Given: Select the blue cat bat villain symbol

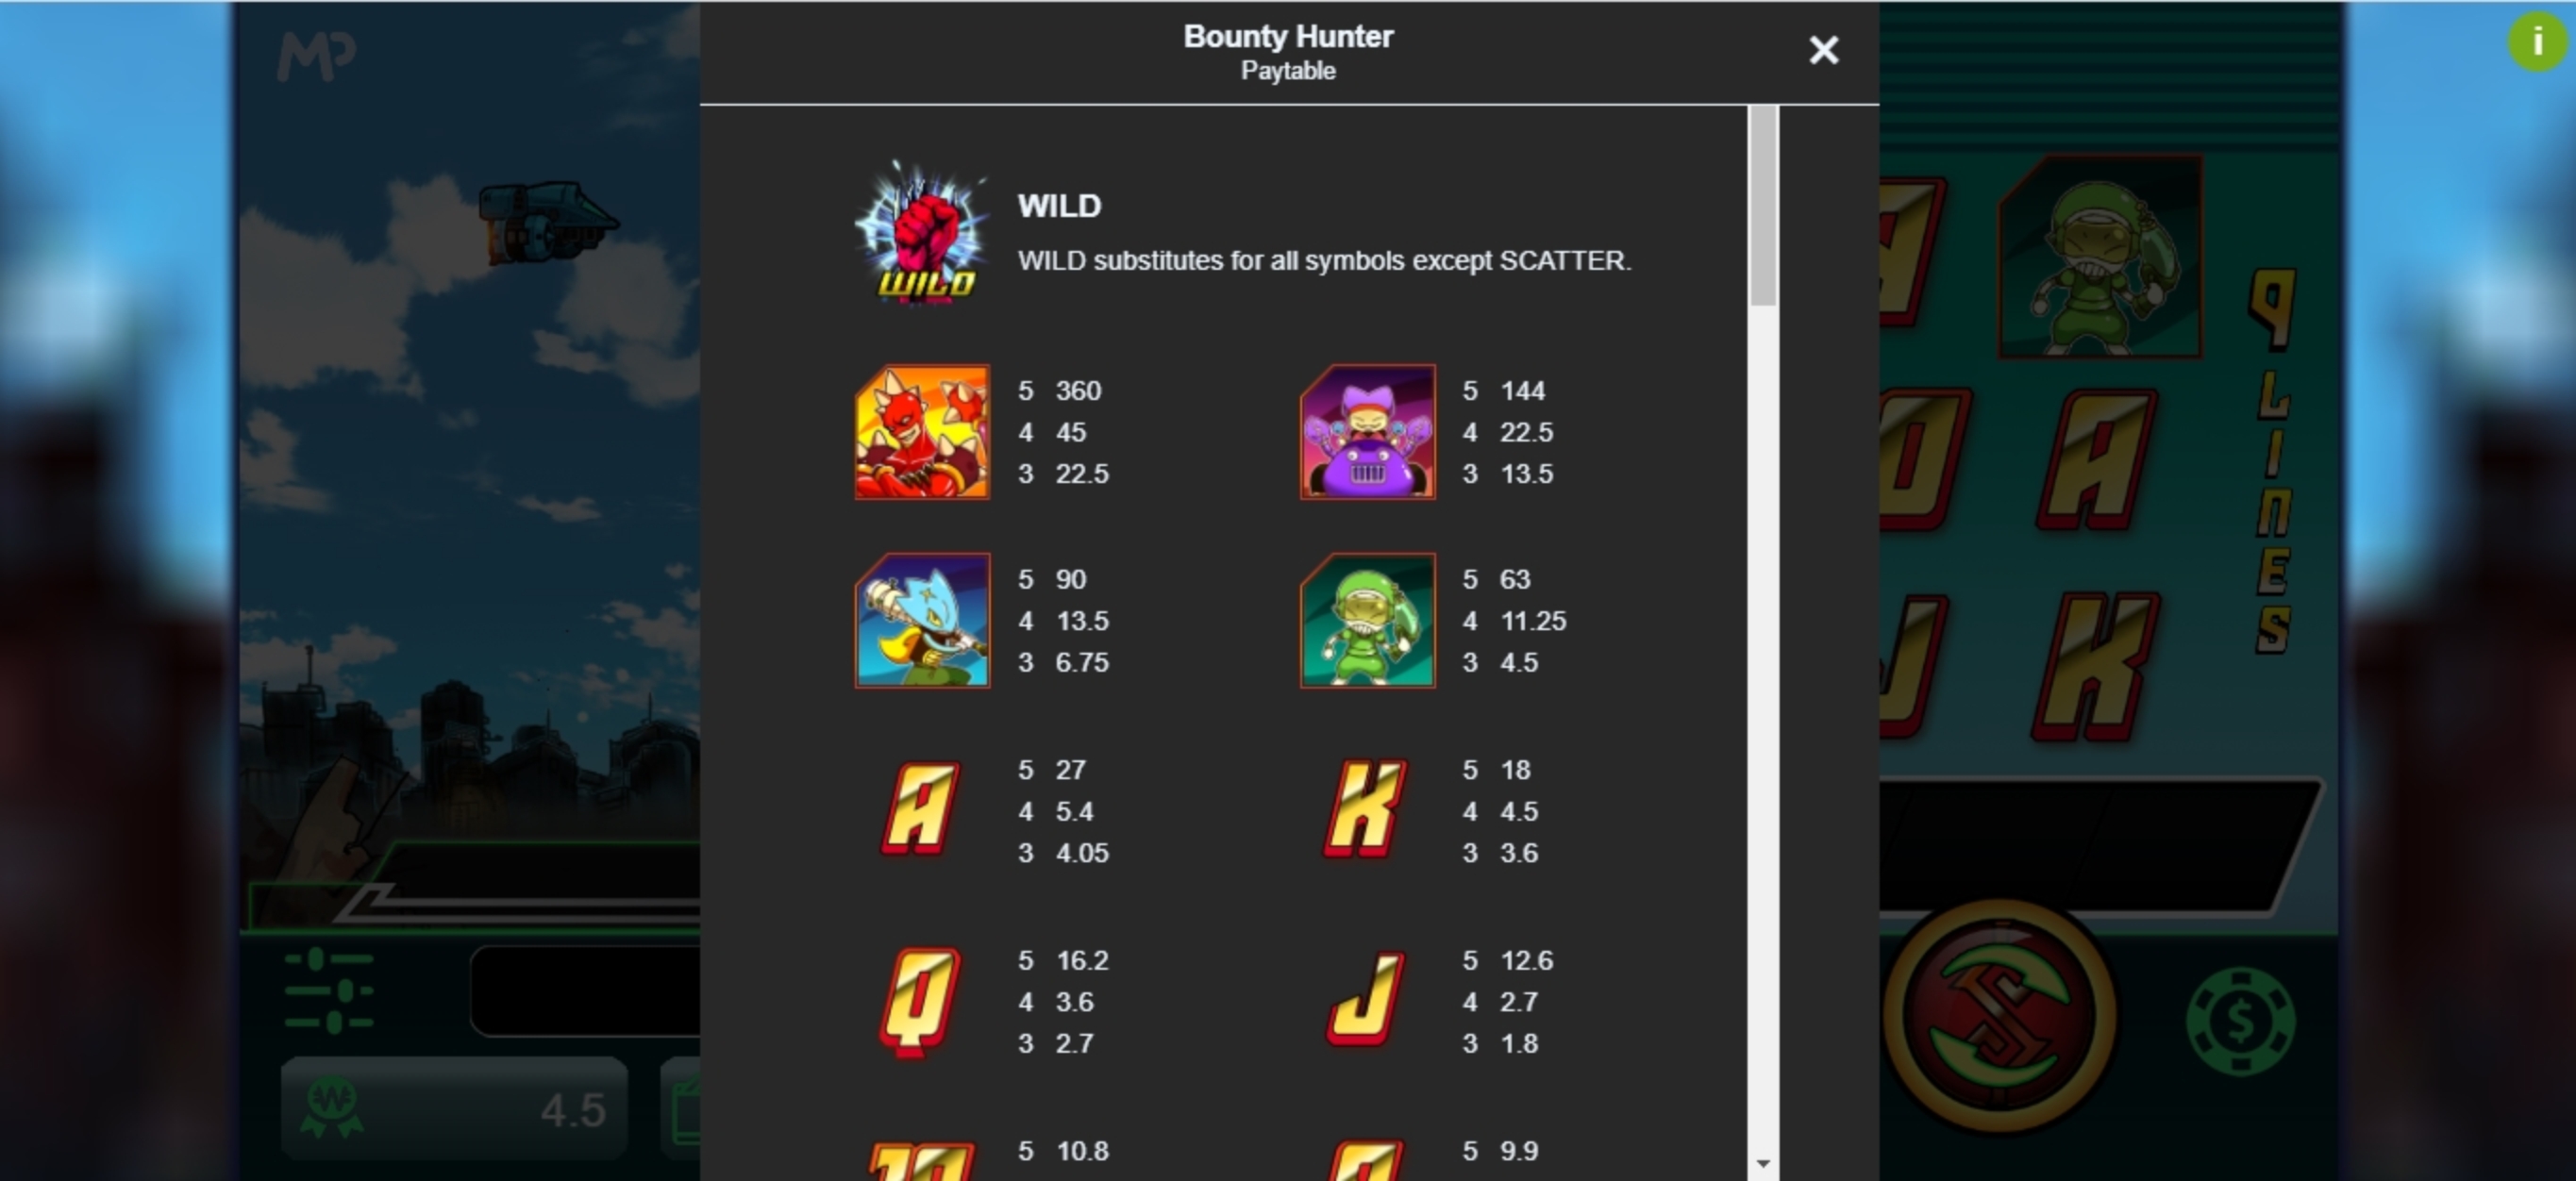Looking at the screenshot, I should click(x=922, y=621).
